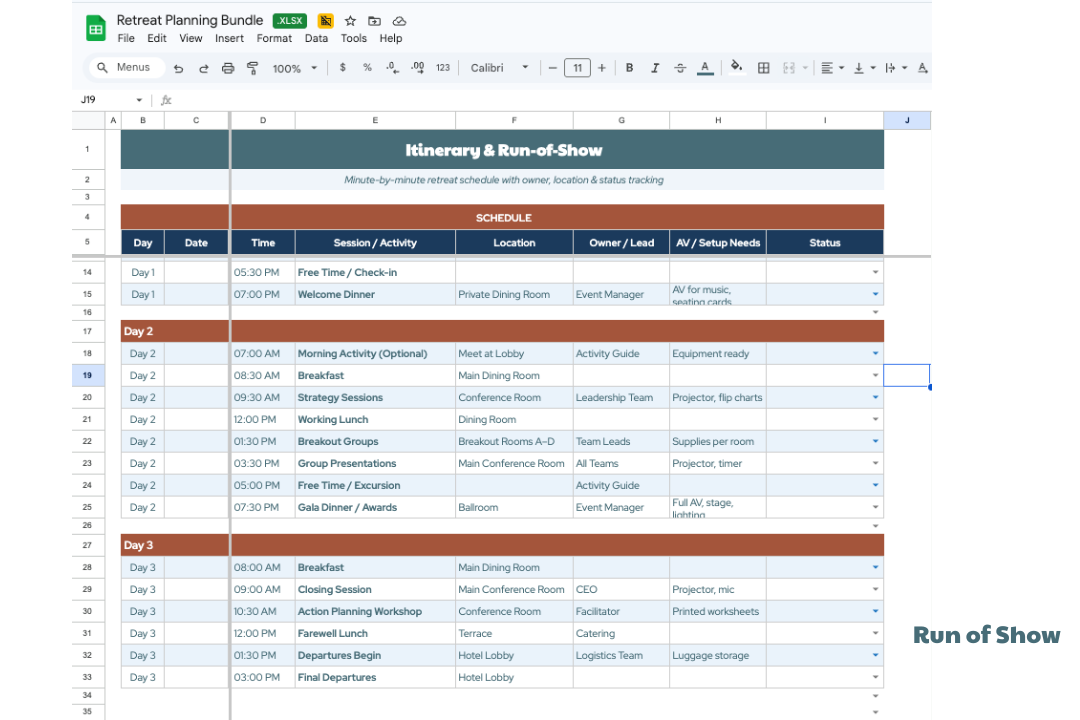Toggle bold formatting
The width and height of the screenshot is (1080, 720).
coord(629,68)
